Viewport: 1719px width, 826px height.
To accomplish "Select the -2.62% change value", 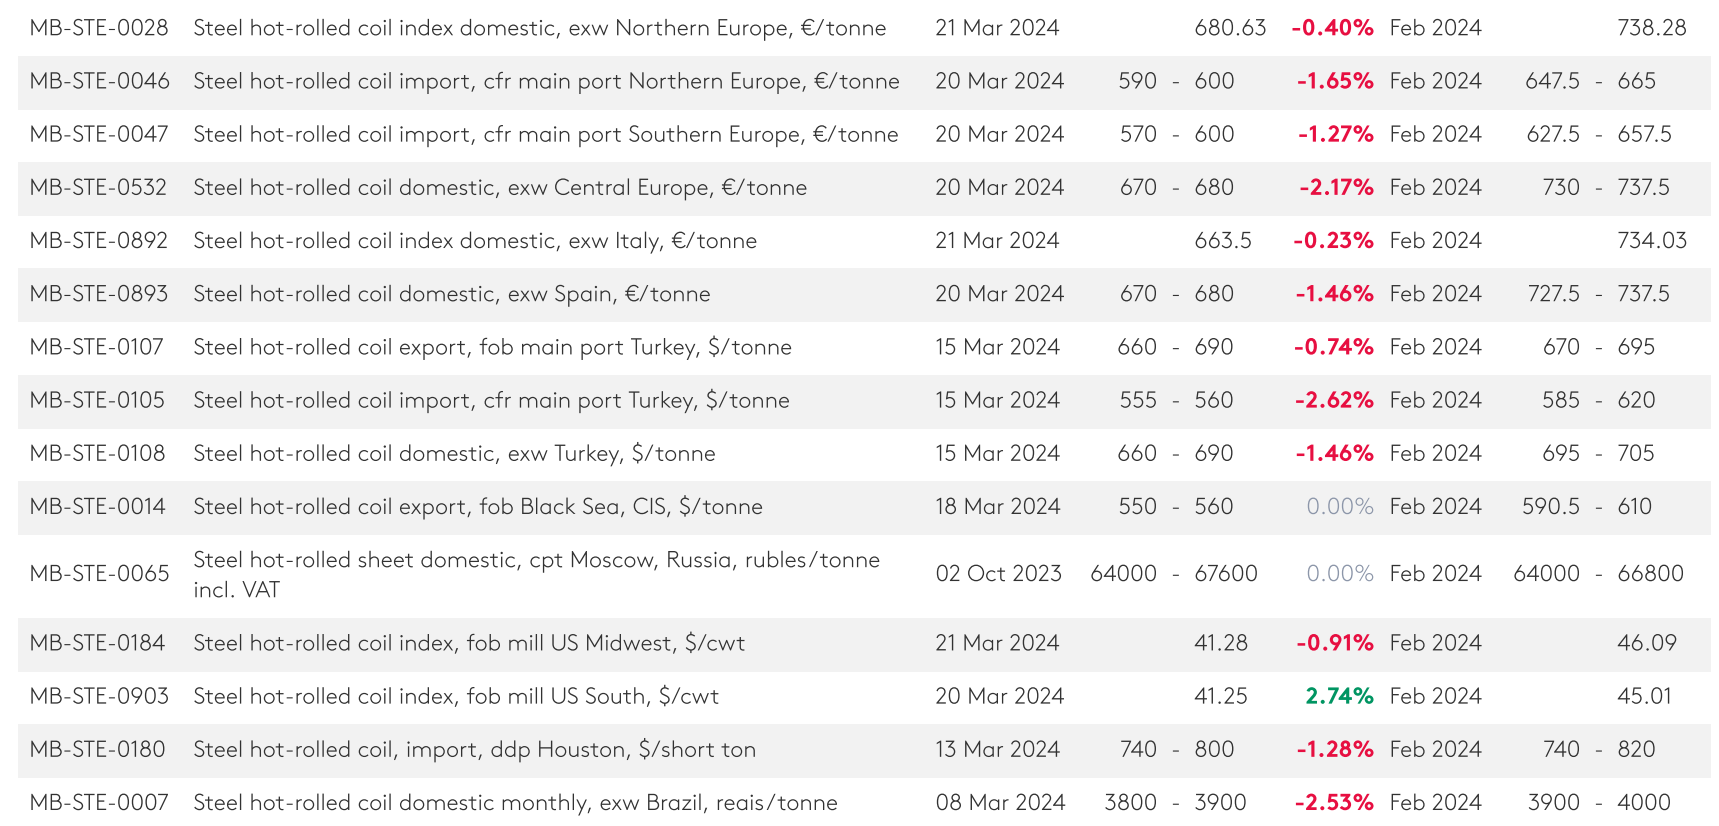I will click(x=1333, y=400).
